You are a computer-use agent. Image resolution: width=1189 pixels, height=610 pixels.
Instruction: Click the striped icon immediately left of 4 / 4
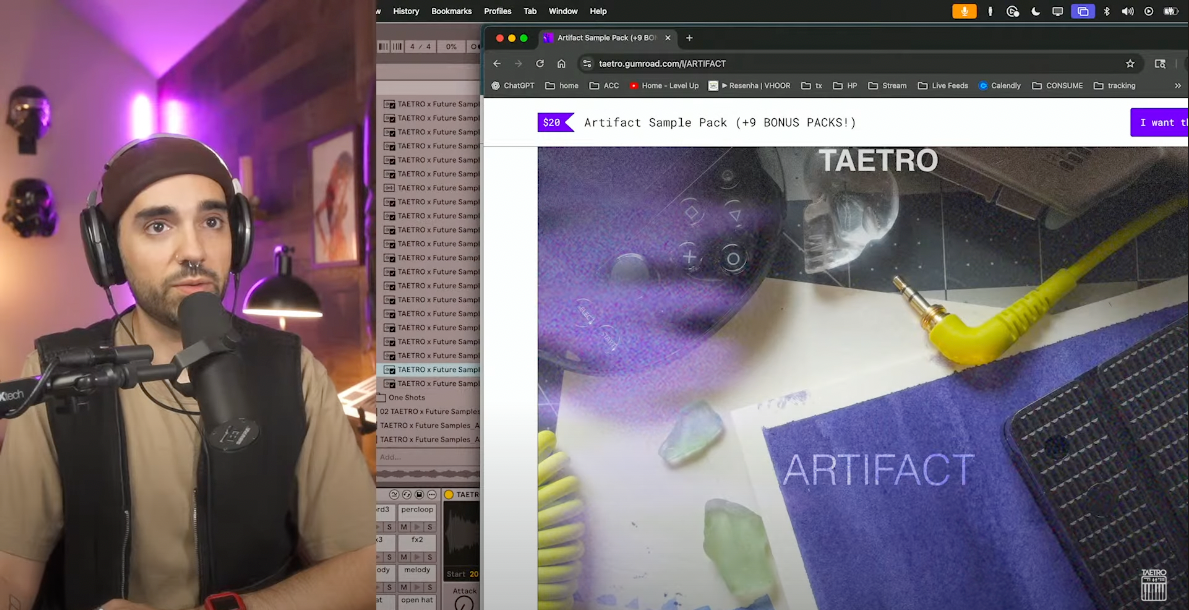397,47
